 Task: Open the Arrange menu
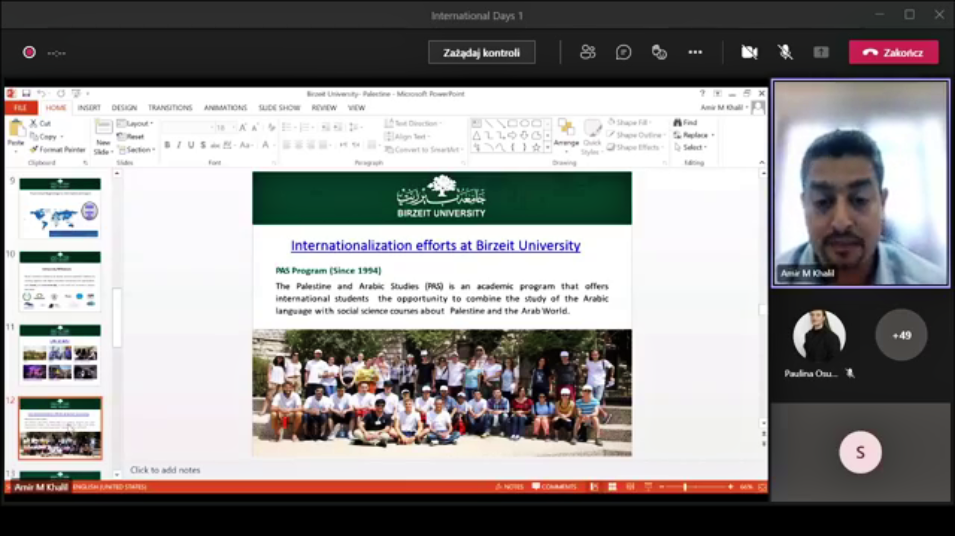click(566, 134)
